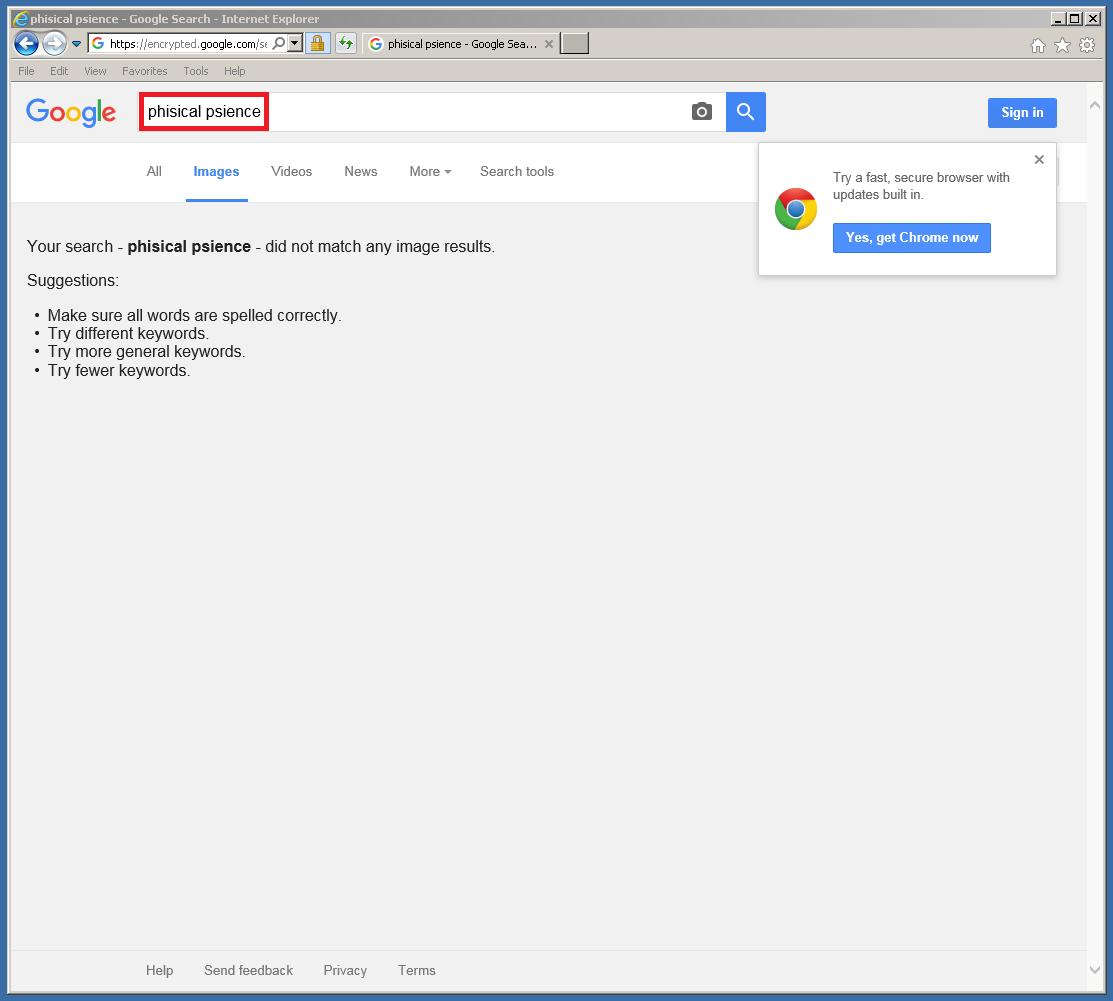Minimize the Internet Explorer window
The height and width of the screenshot is (1001, 1113).
click(x=1058, y=18)
